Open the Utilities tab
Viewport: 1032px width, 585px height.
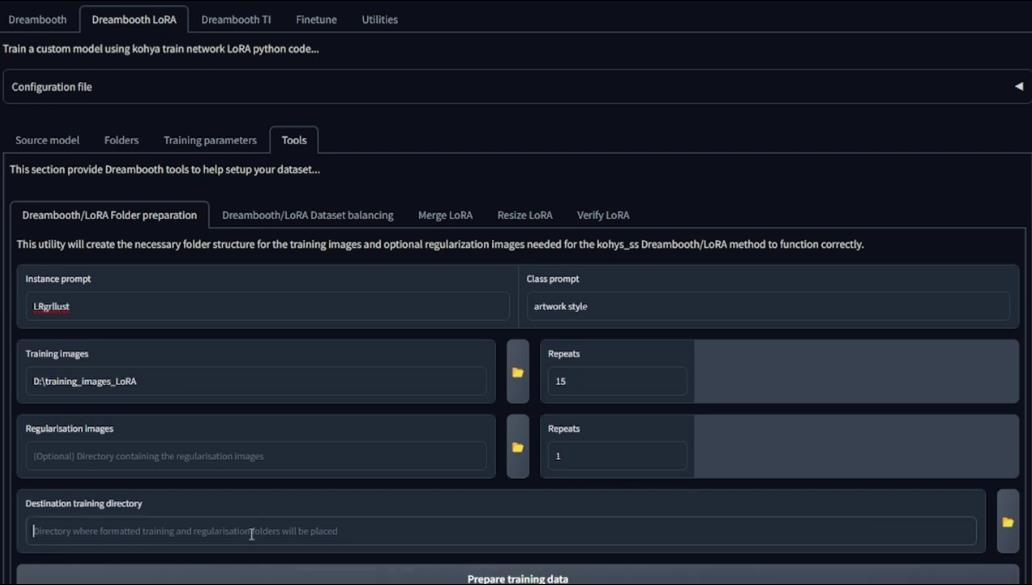click(x=379, y=19)
